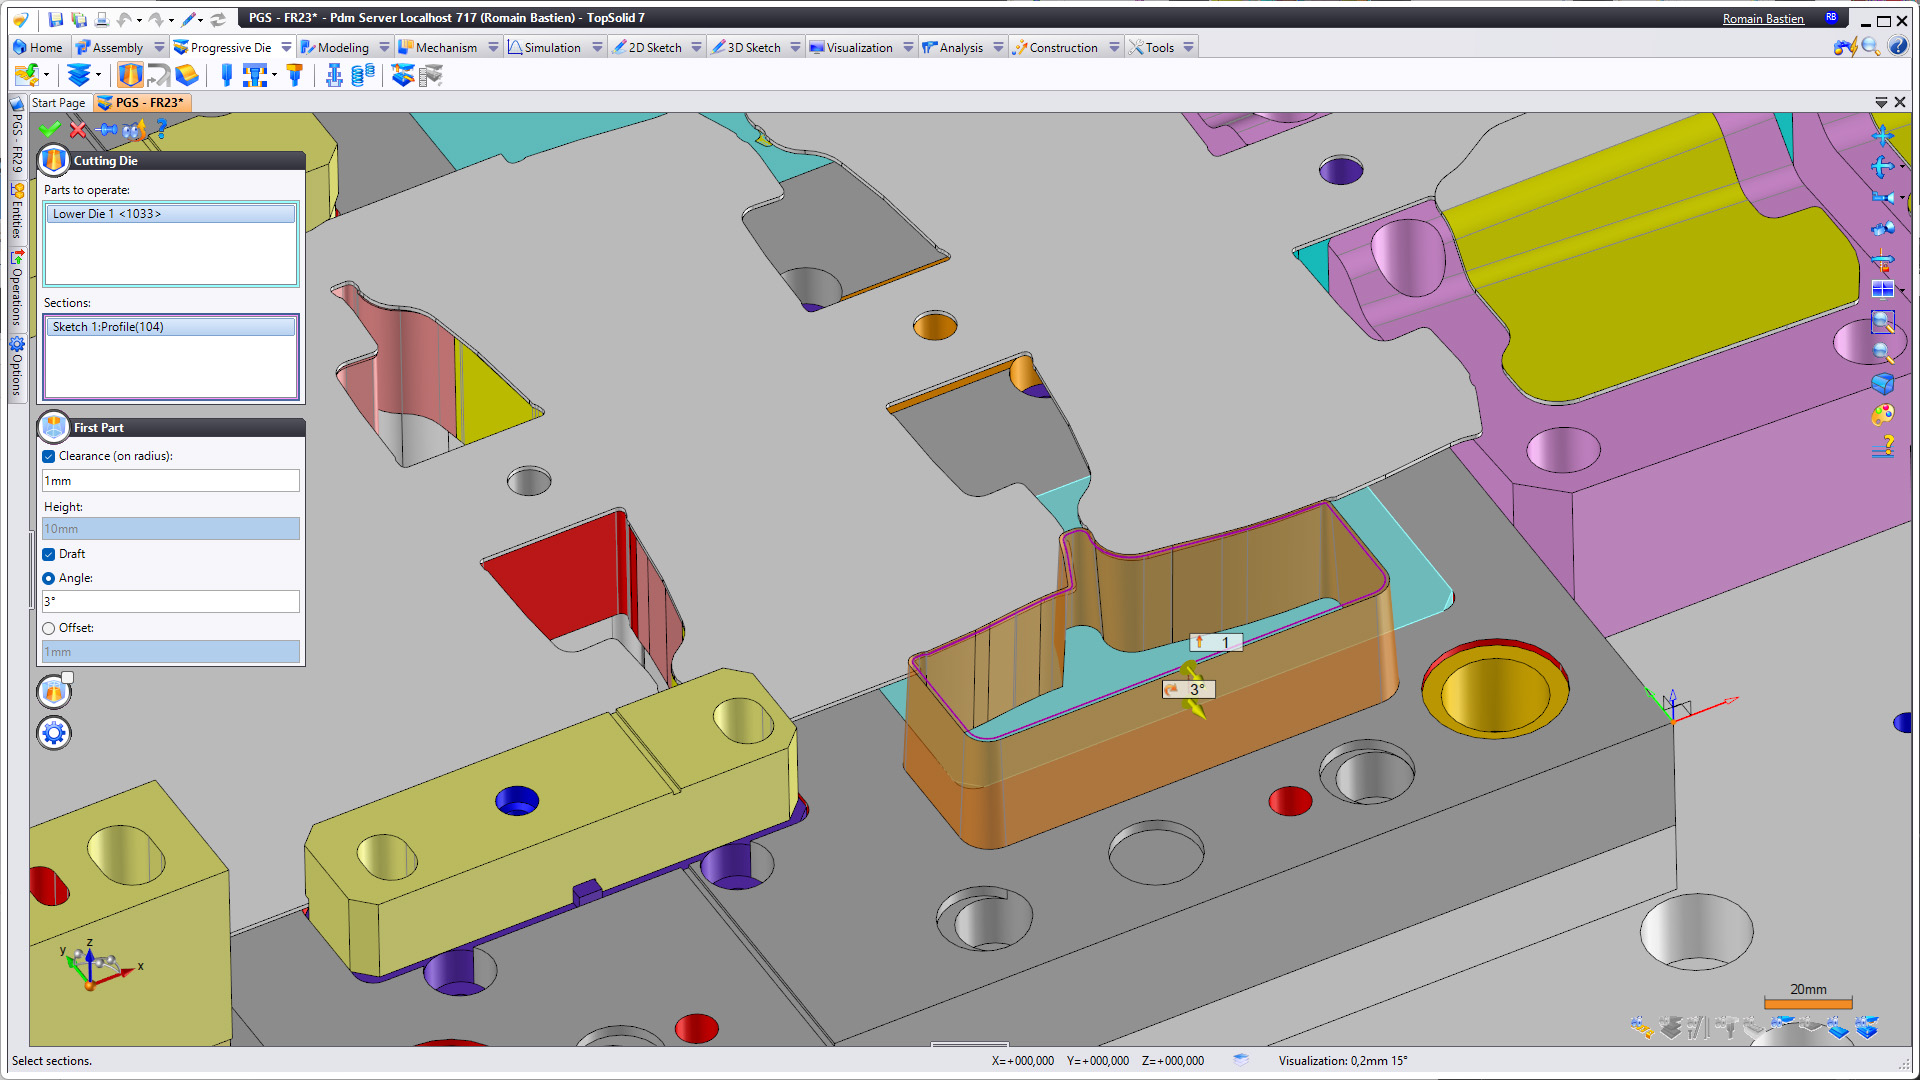Viewport: 1920px width, 1080px height.
Task: Click the green checkmark to validate
Action: click(x=49, y=129)
